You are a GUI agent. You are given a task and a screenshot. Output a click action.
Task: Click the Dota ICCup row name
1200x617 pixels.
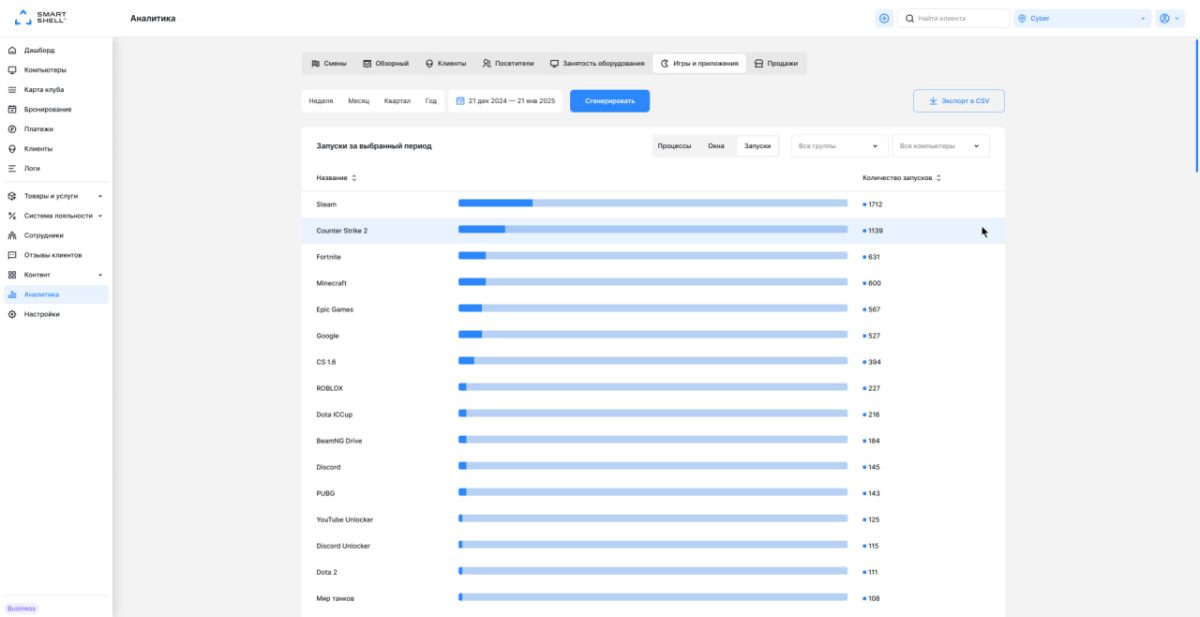coord(332,414)
